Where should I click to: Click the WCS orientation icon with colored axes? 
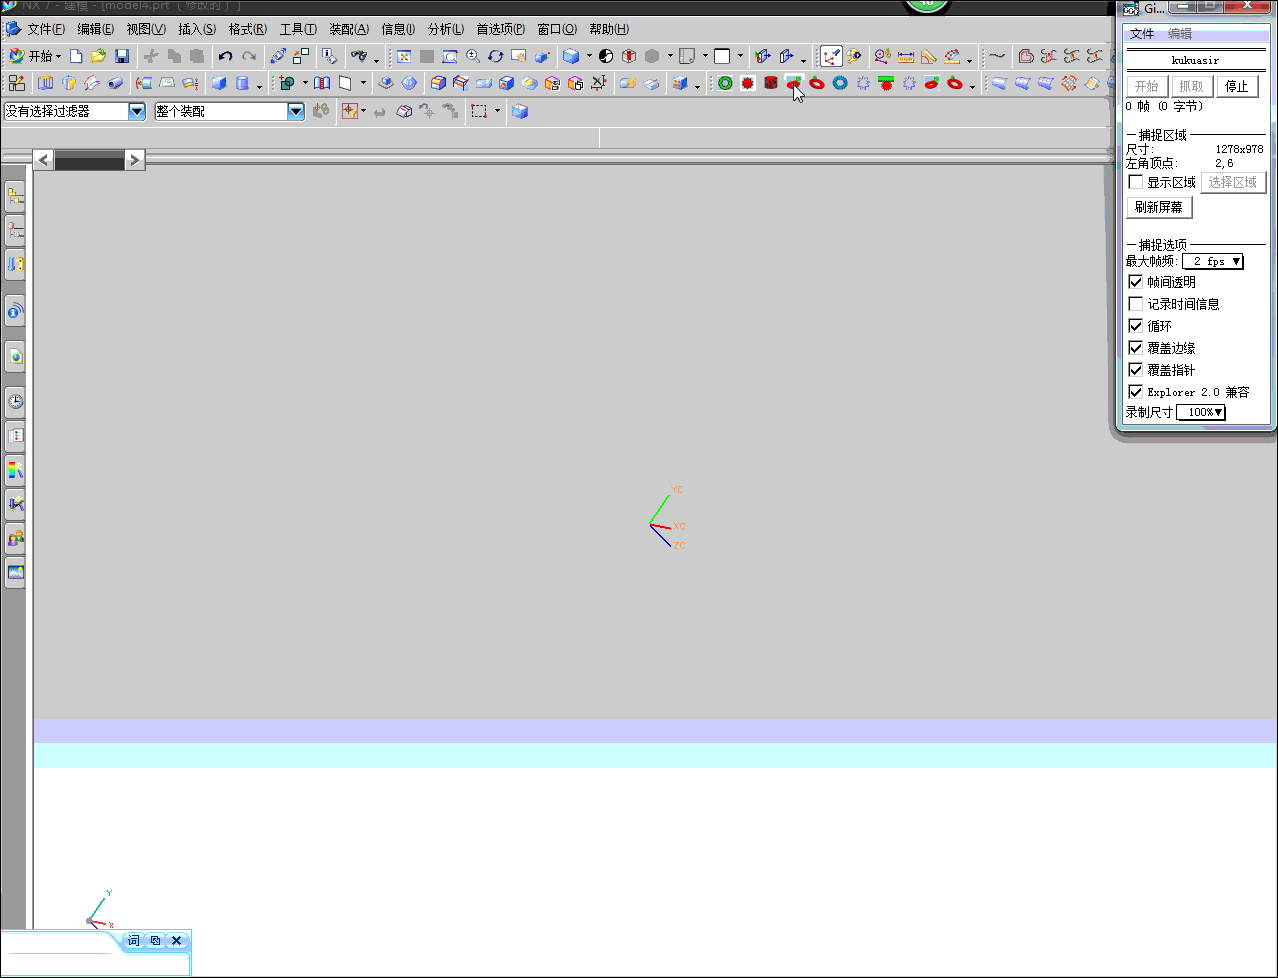coord(831,56)
